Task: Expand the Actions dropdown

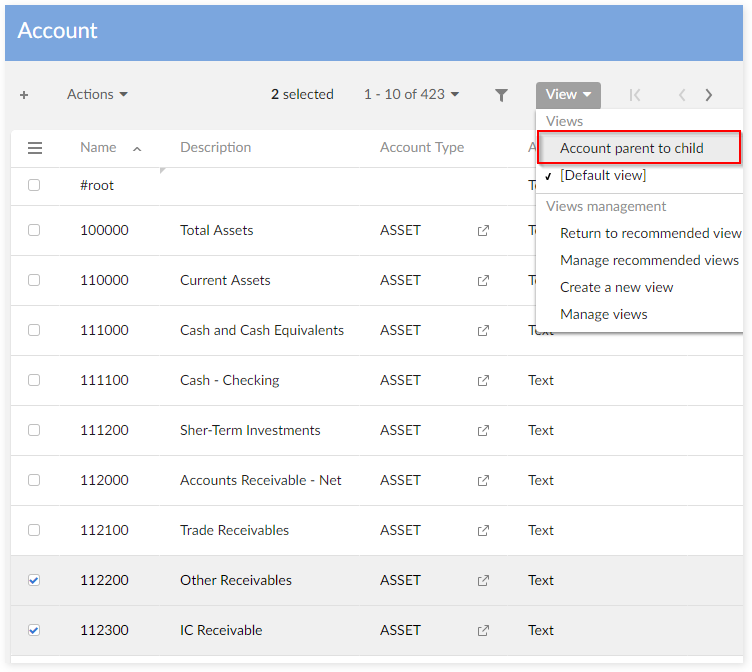Action: click(x=97, y=94)
